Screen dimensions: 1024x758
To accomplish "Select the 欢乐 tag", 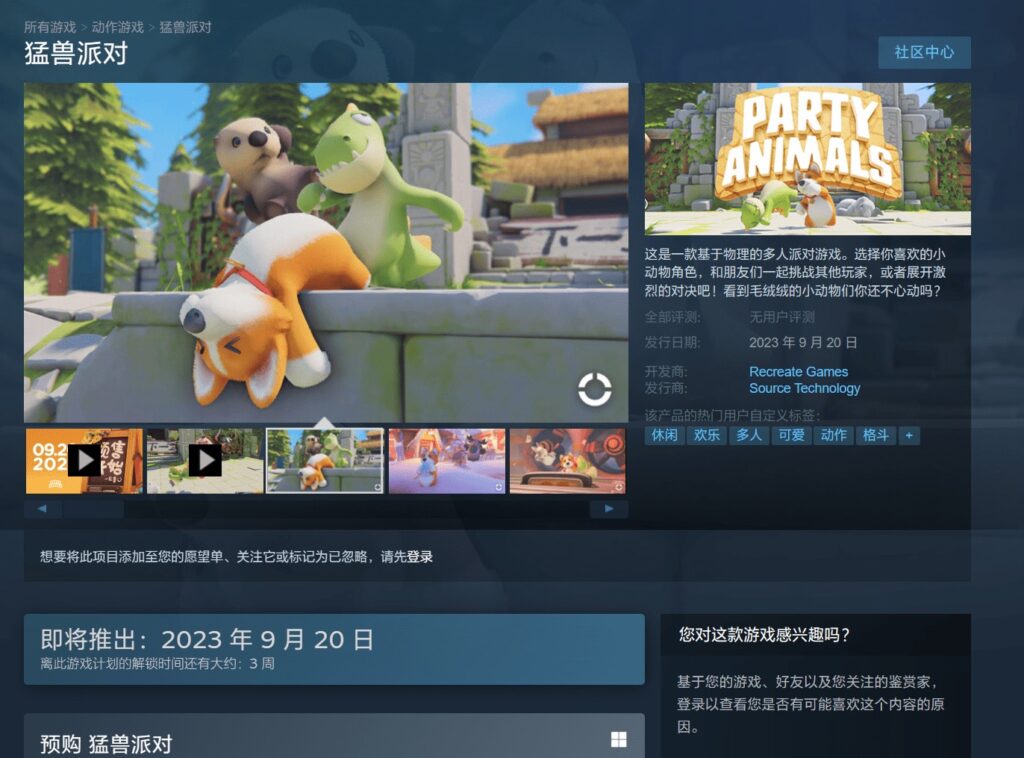I will coord(706,435).
